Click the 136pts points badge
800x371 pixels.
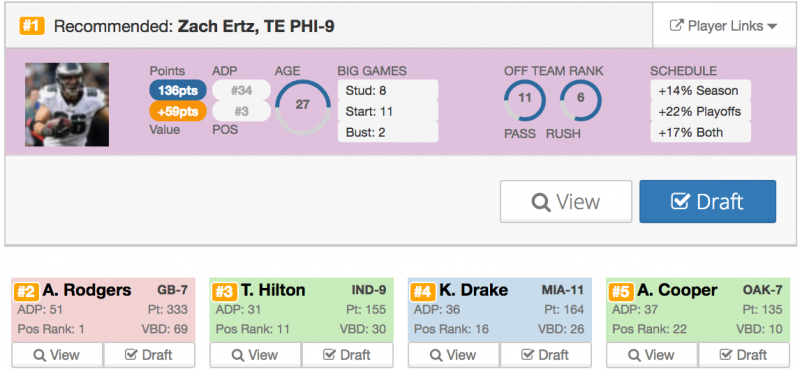pos(178,90)
